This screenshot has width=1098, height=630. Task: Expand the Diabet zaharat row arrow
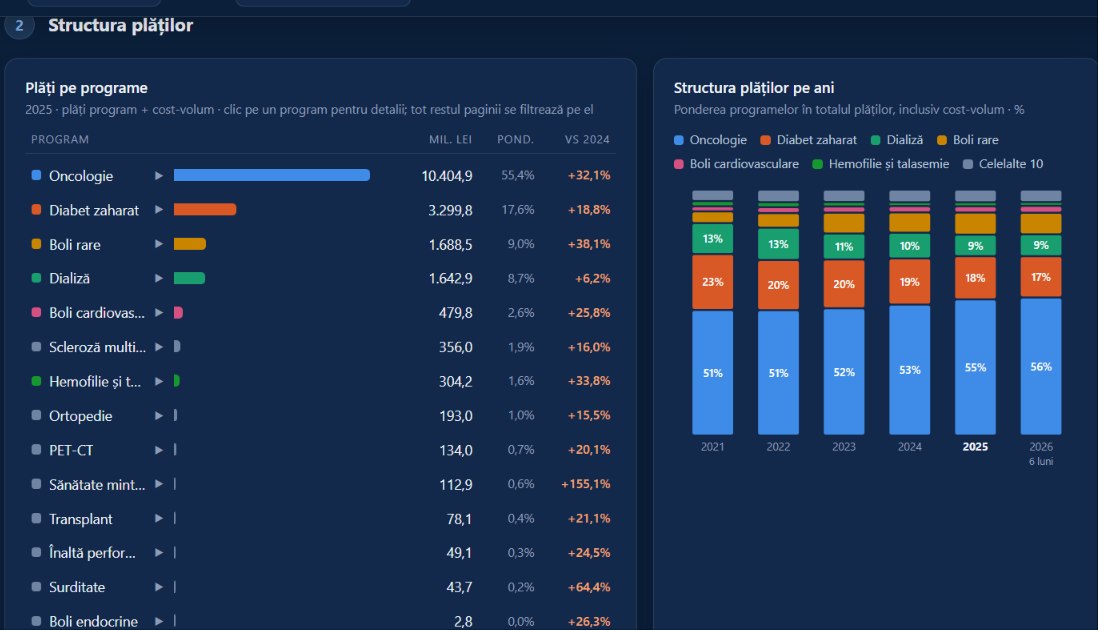pos(159,210)
